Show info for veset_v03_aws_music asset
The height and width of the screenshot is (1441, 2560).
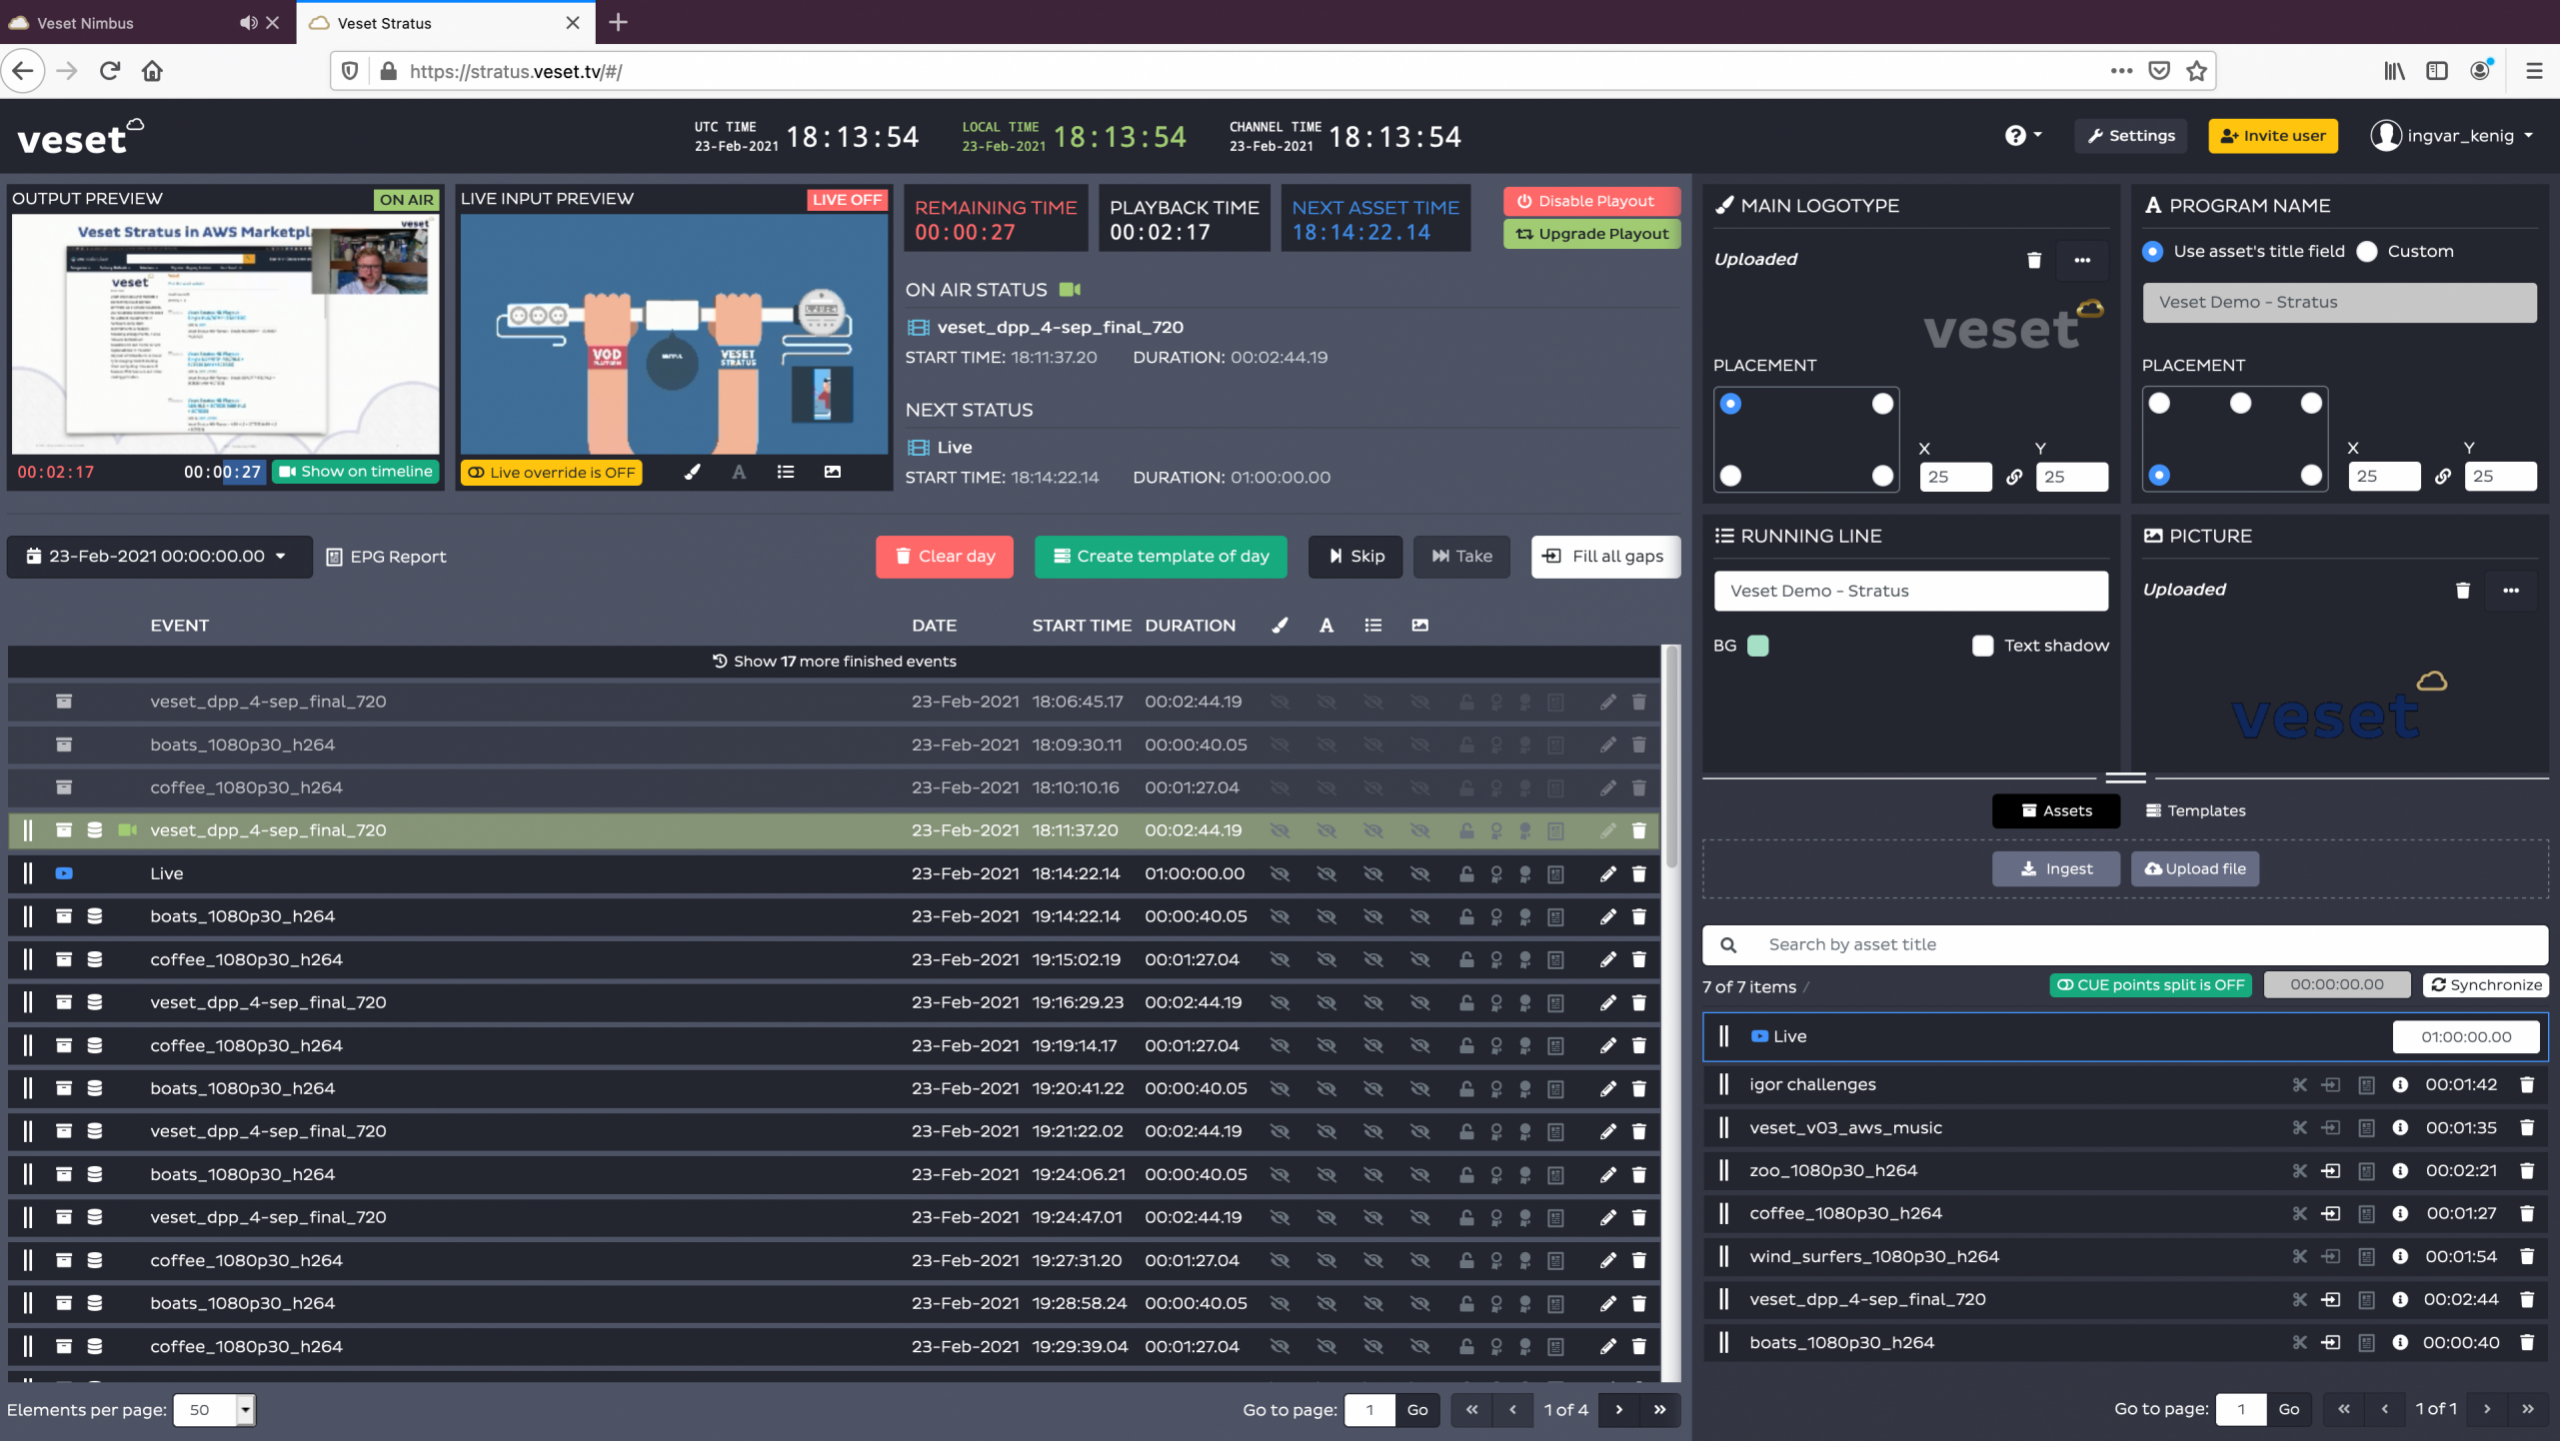tap(2400, 1128)
